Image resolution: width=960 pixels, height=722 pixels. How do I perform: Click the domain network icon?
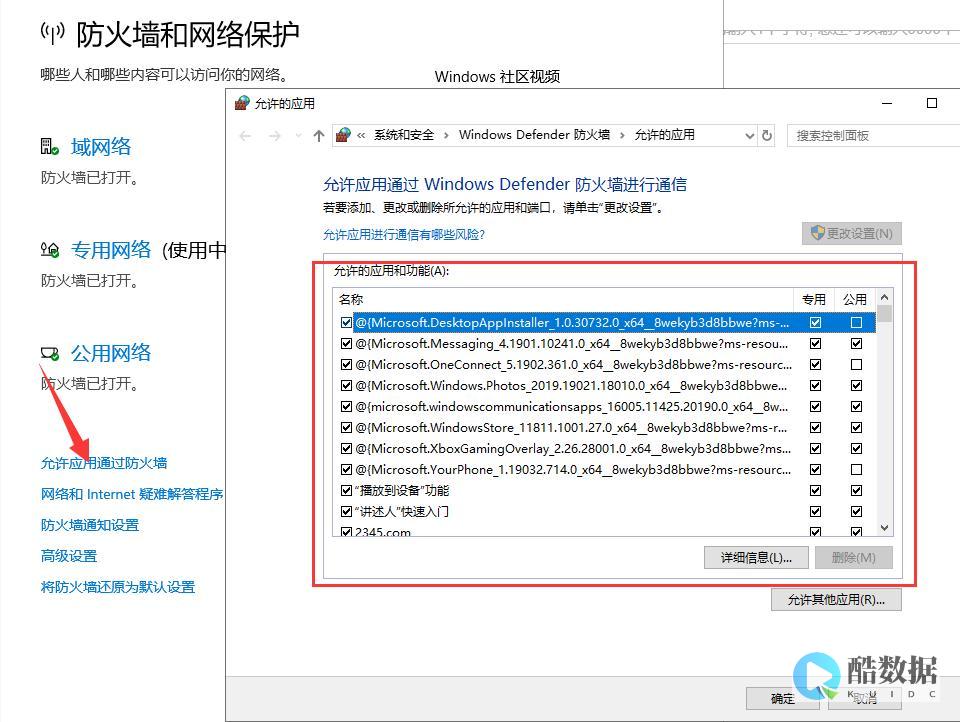point(50,147)
